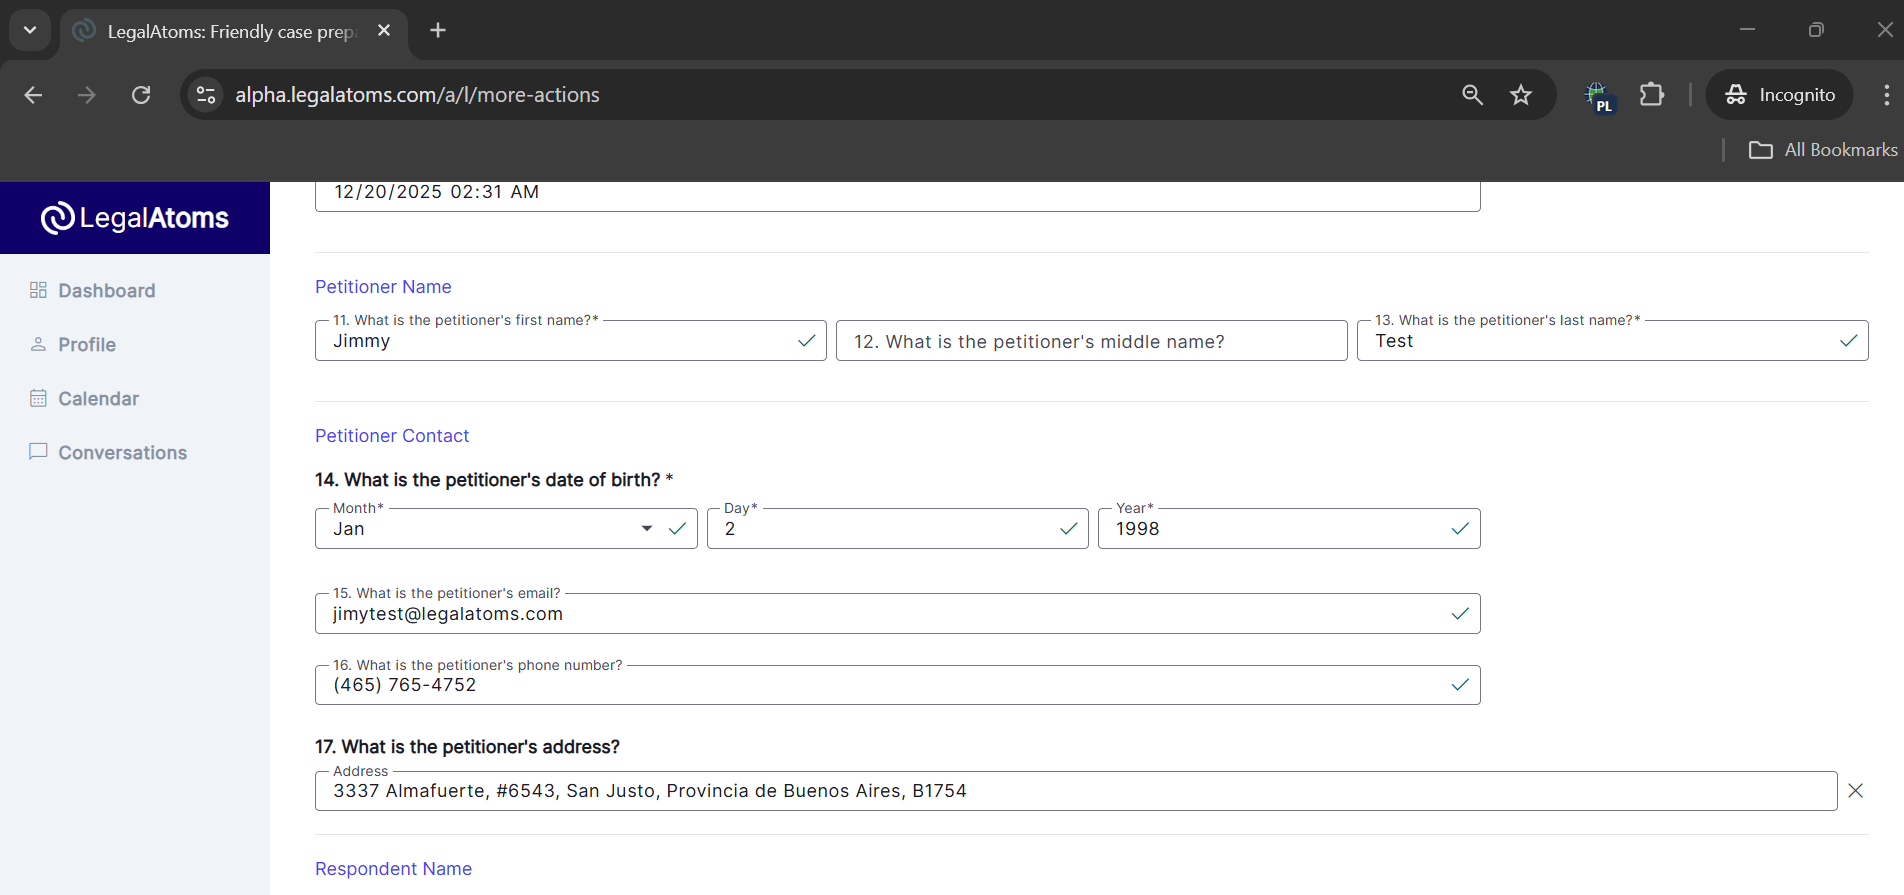
Task: Clear the petitioner's address with X icon
Action: point(1855,791)
